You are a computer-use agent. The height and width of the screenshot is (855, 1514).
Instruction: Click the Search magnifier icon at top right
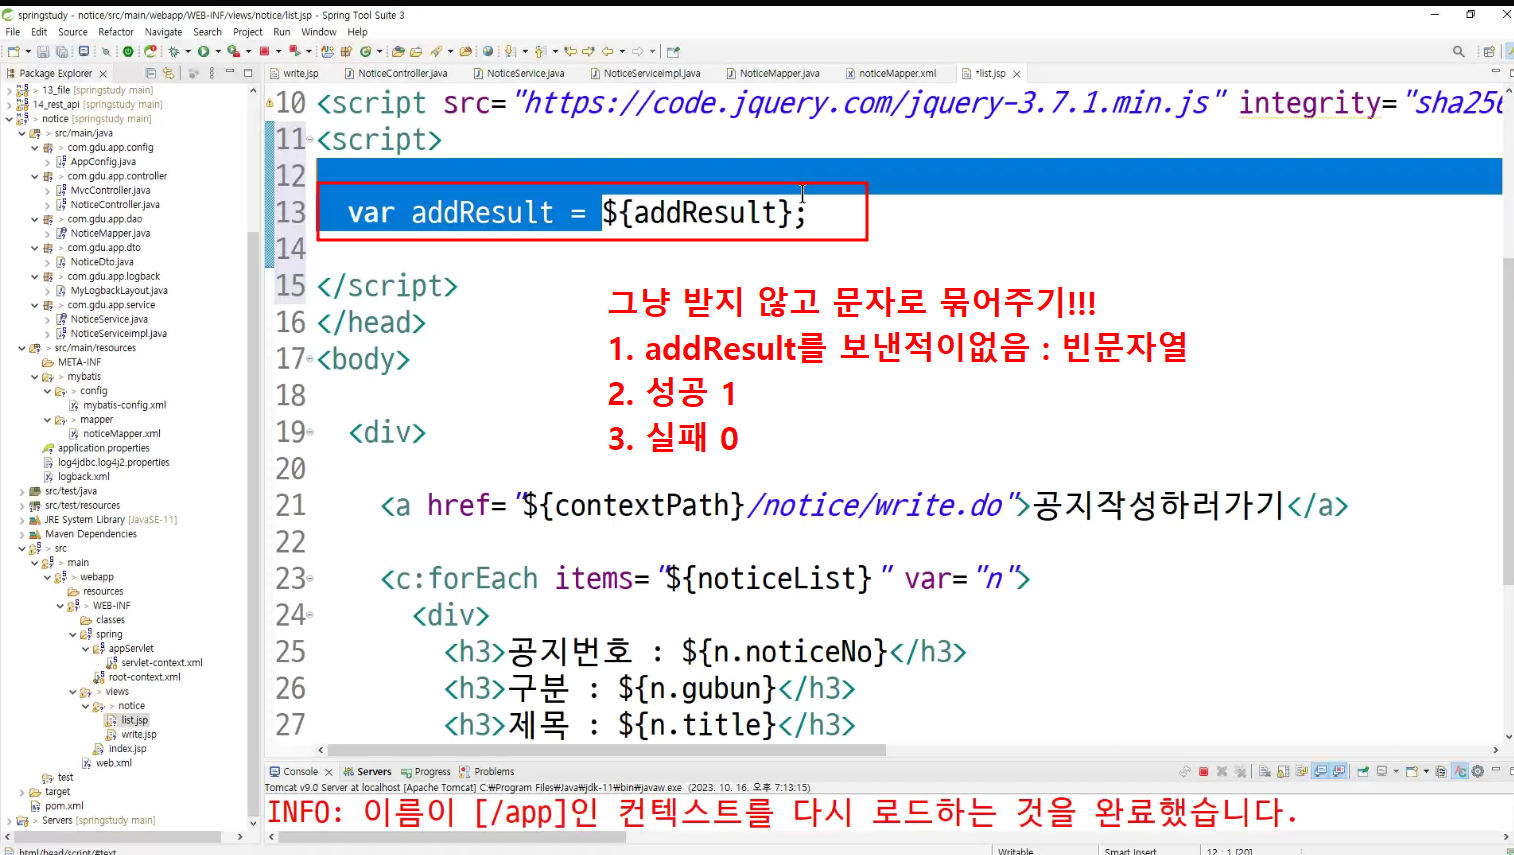[1459, 52]
